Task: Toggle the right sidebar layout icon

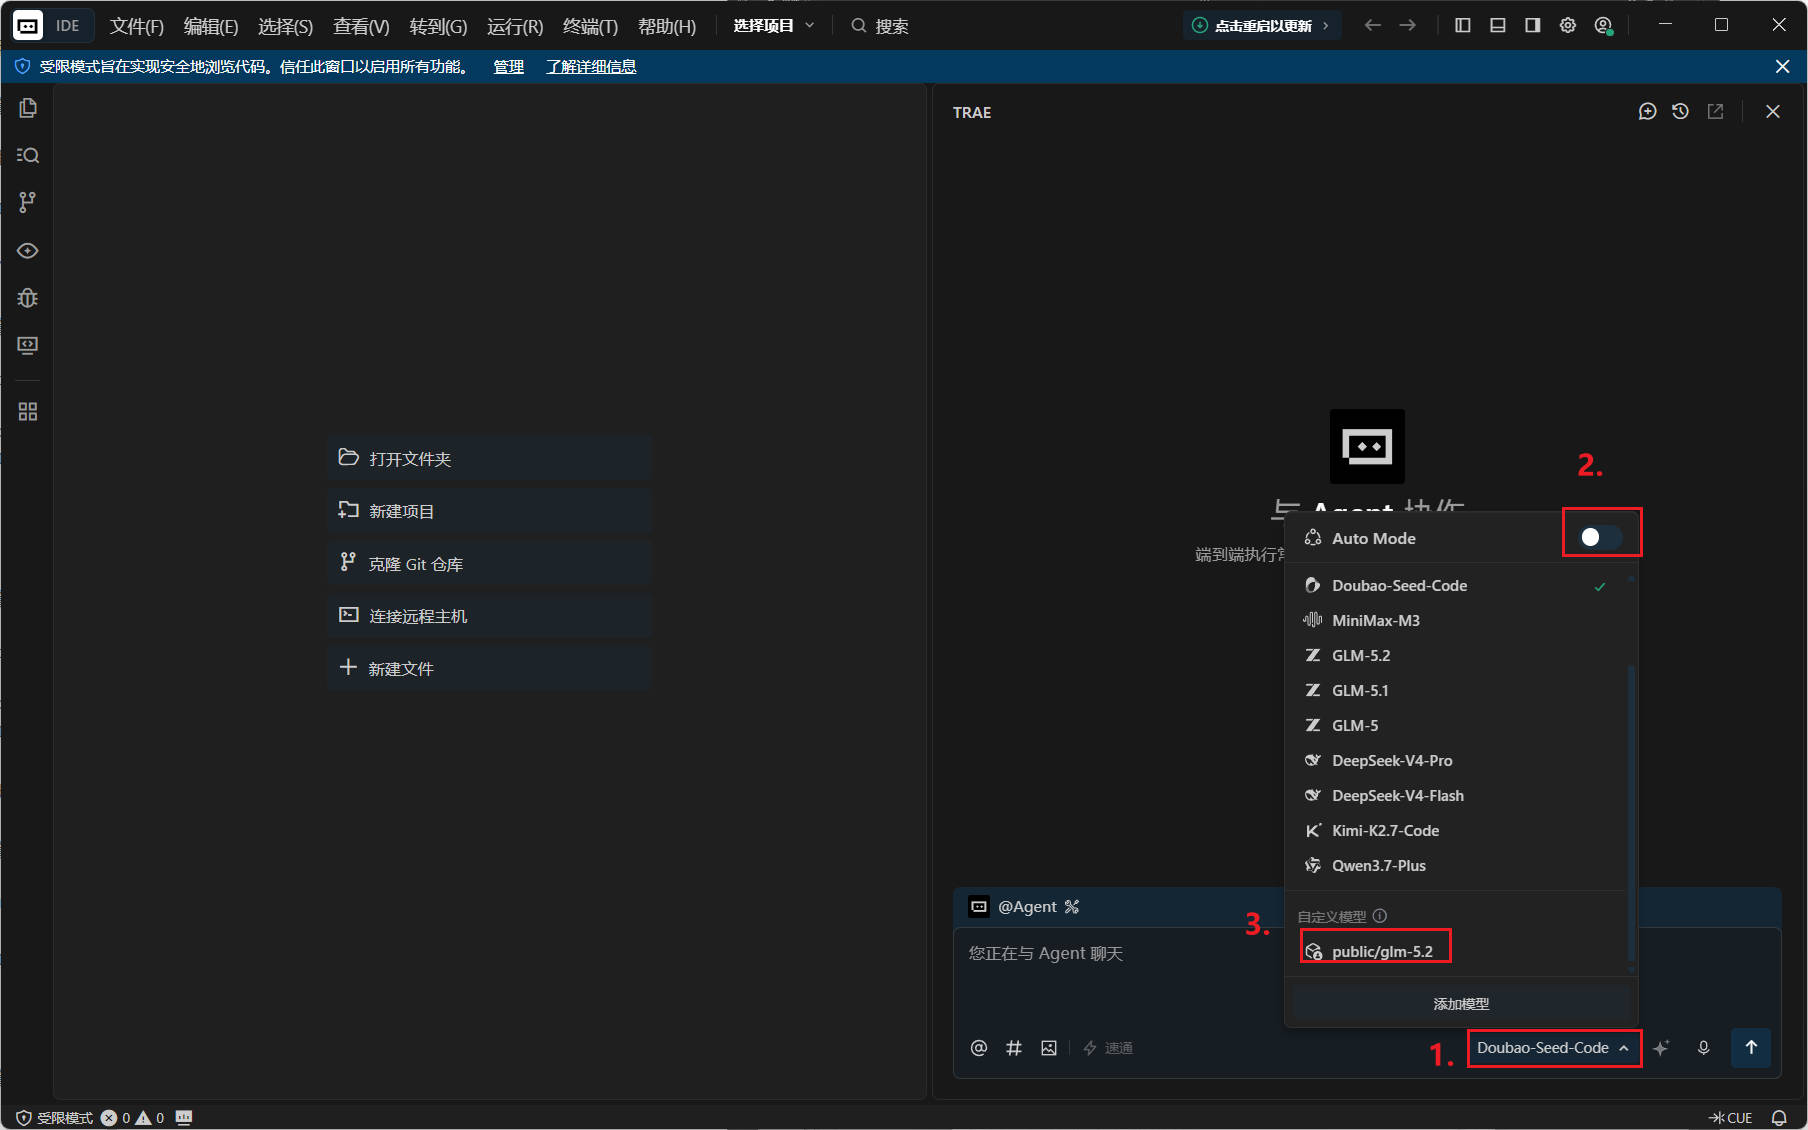Action: pyautogui.click(x=1533, y=26)
